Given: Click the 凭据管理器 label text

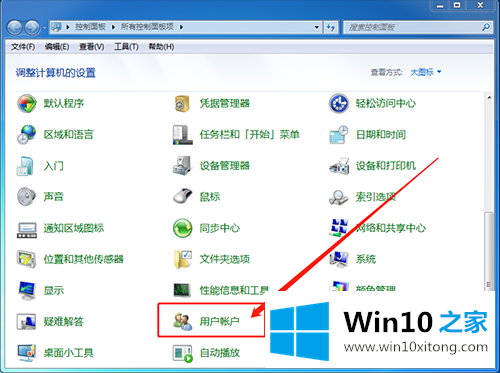Looking at the screenshot, I should click(x=224, y=103).
